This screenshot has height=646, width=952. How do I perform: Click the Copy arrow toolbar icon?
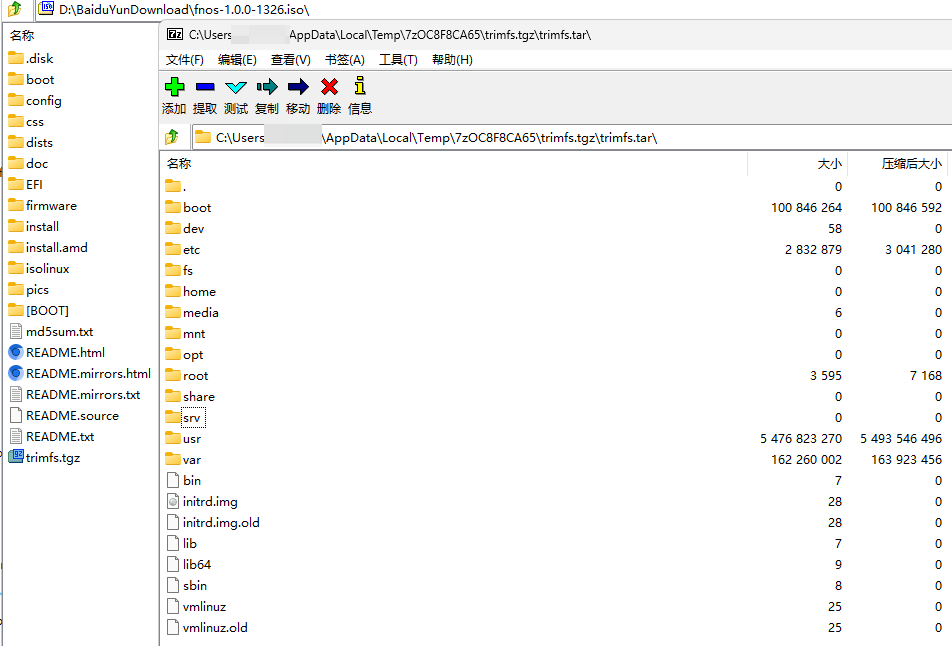(267, 88)
